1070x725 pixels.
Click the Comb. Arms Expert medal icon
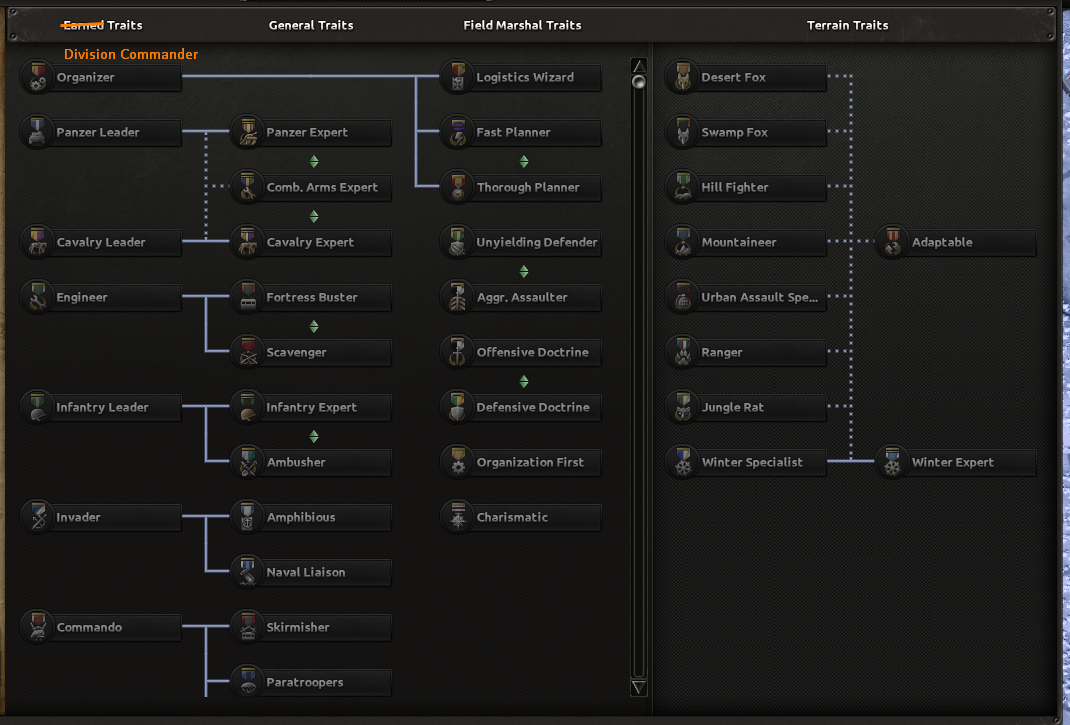coord(248,187)
